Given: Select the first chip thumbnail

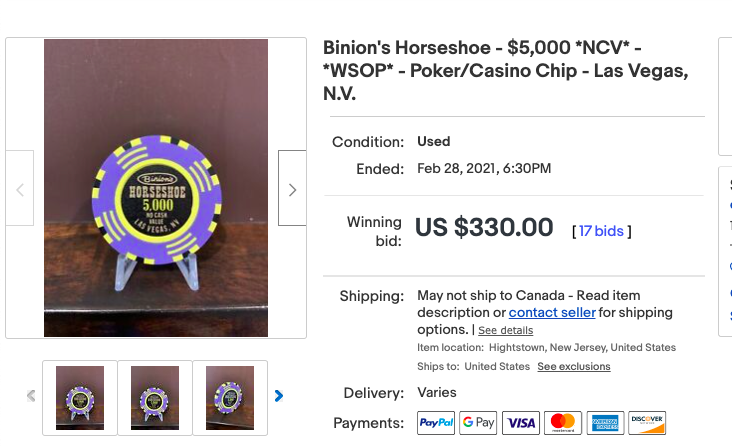Looking at the screenshot, I should tap(80, 398).
